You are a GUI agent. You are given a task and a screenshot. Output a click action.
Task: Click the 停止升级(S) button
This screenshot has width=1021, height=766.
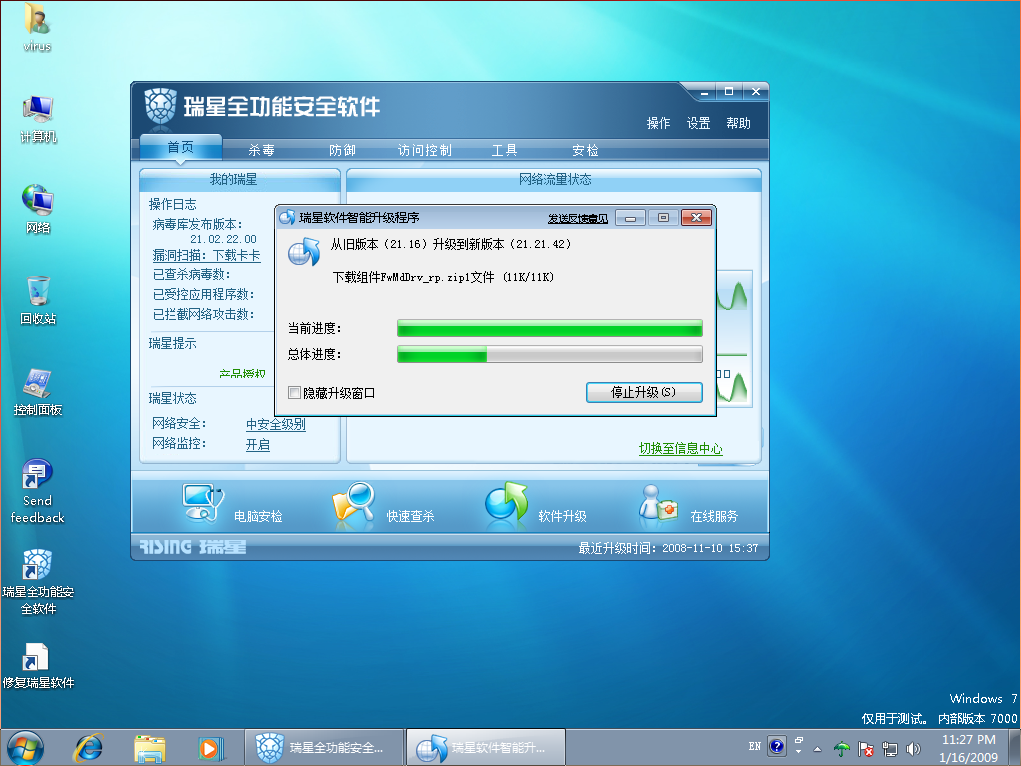[x=644, y=392]
